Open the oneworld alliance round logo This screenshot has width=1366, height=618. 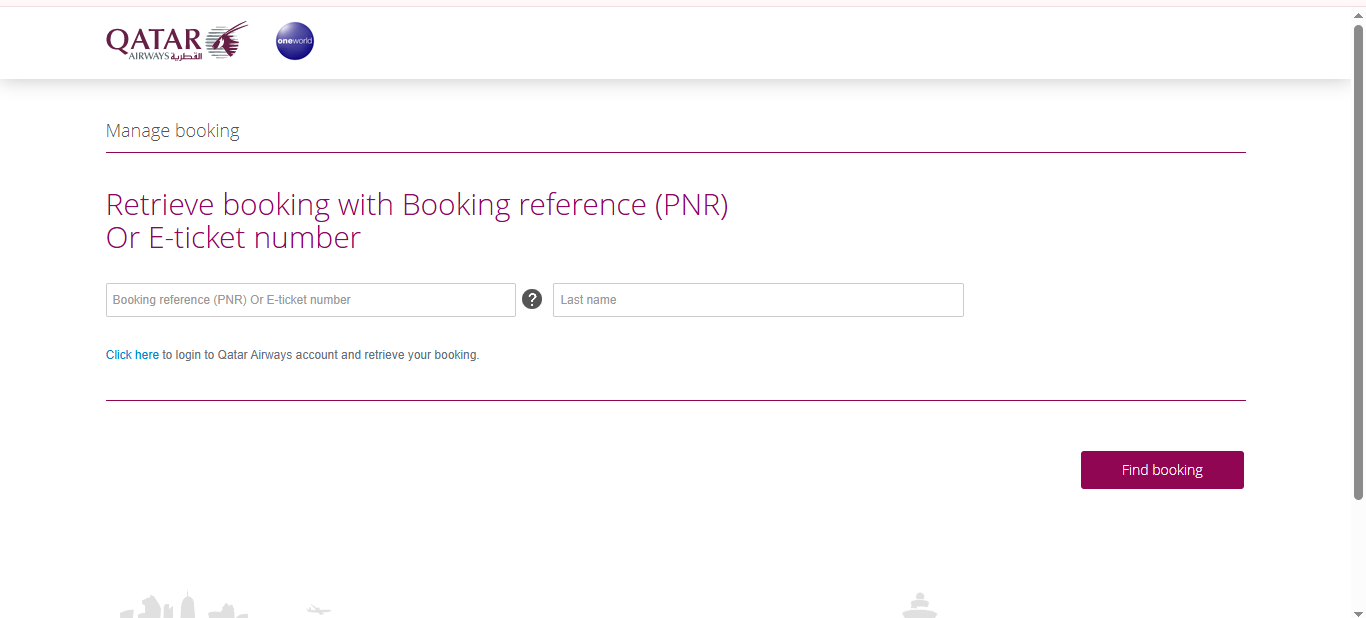click(x=295, y=41)
